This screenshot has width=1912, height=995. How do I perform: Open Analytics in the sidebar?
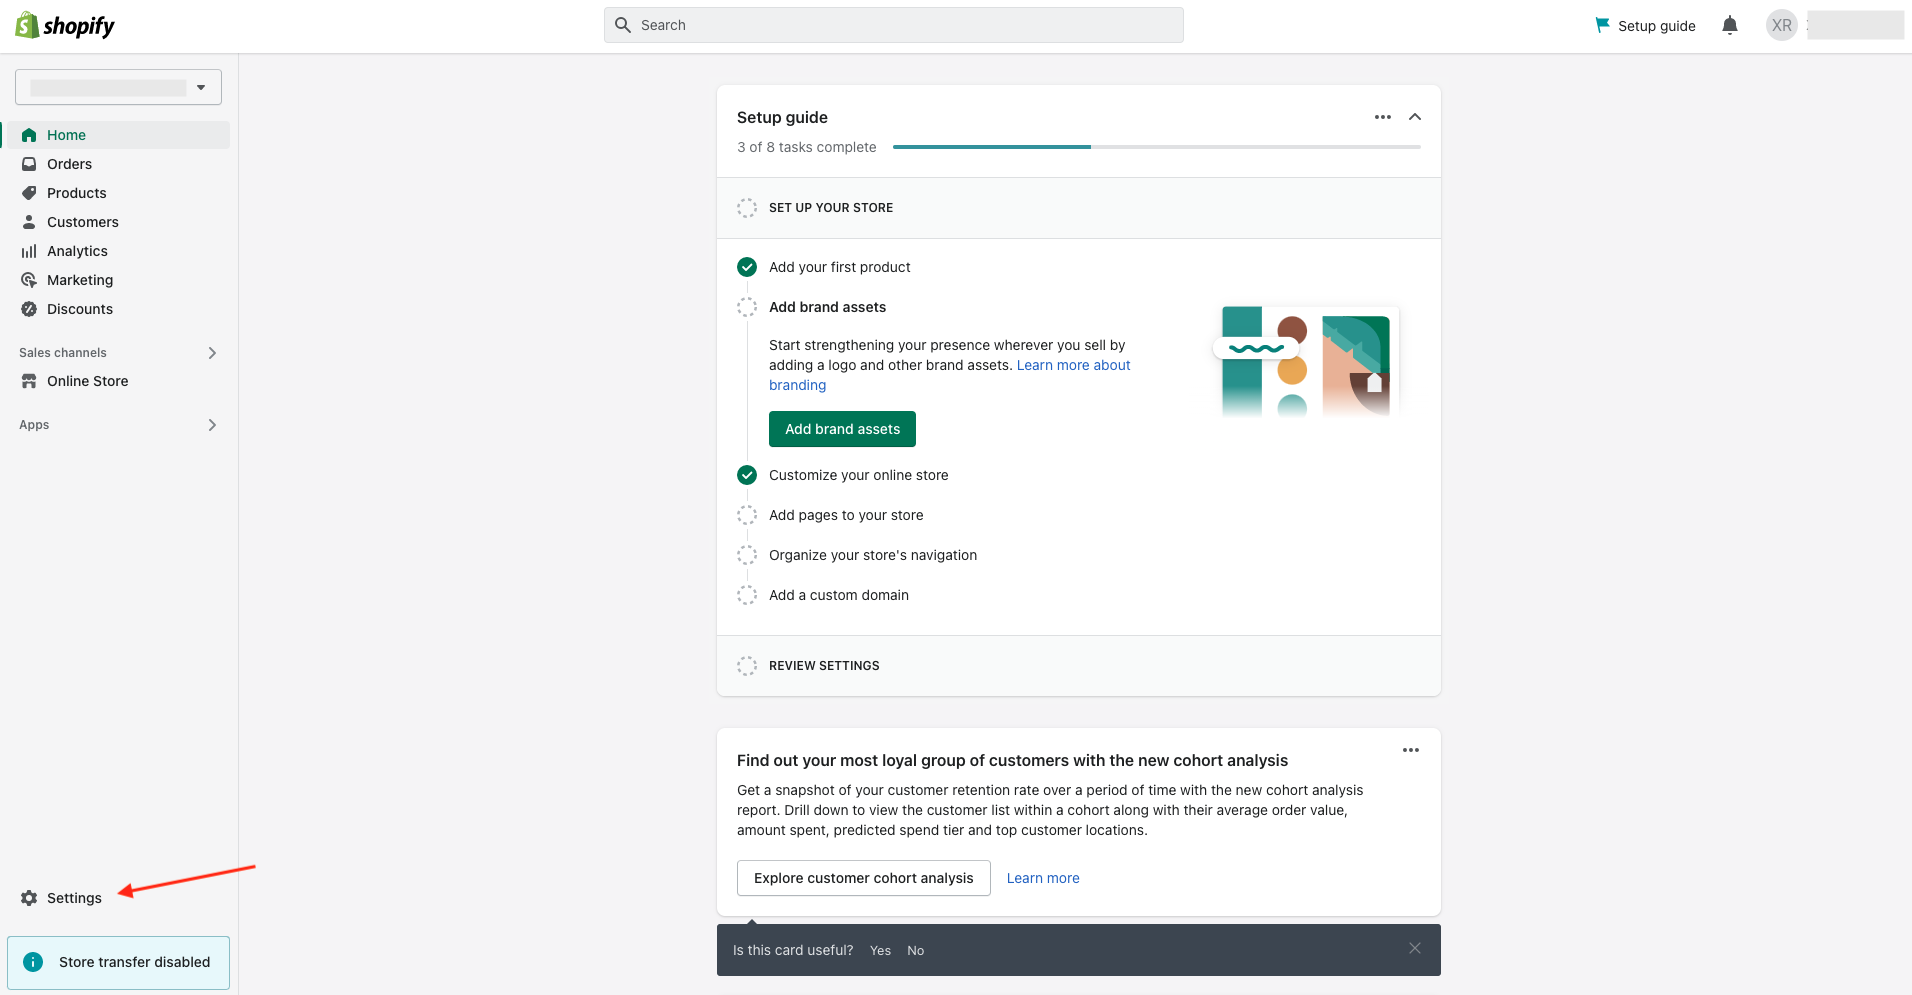(x=77, y=251)
